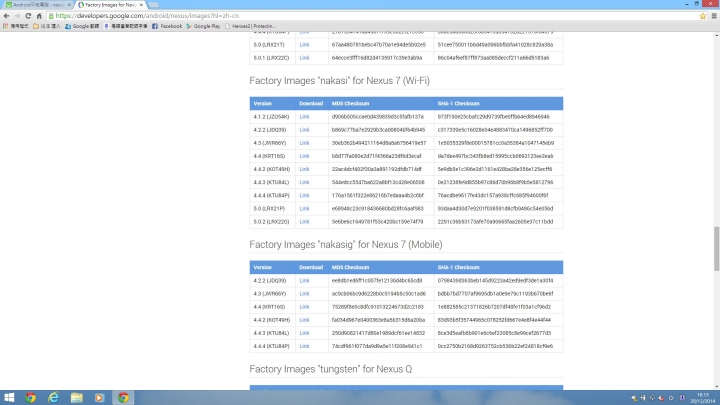Click heading Factory Images "tungsten" for Nexus Q
720x405 pixels.
(x=331, y=369)
